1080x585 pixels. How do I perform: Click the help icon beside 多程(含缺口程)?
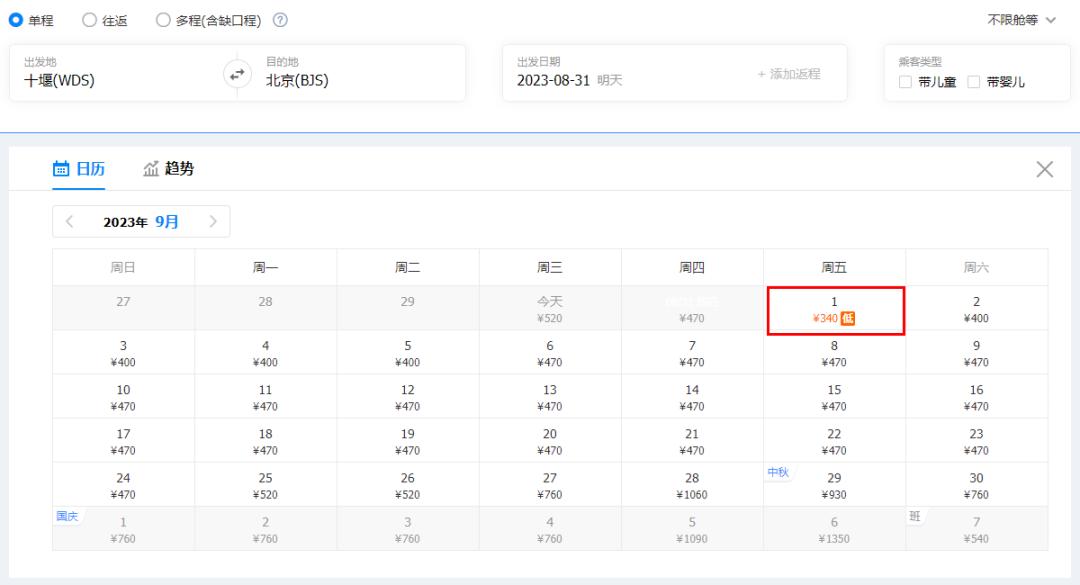click(x=280, y=20)
